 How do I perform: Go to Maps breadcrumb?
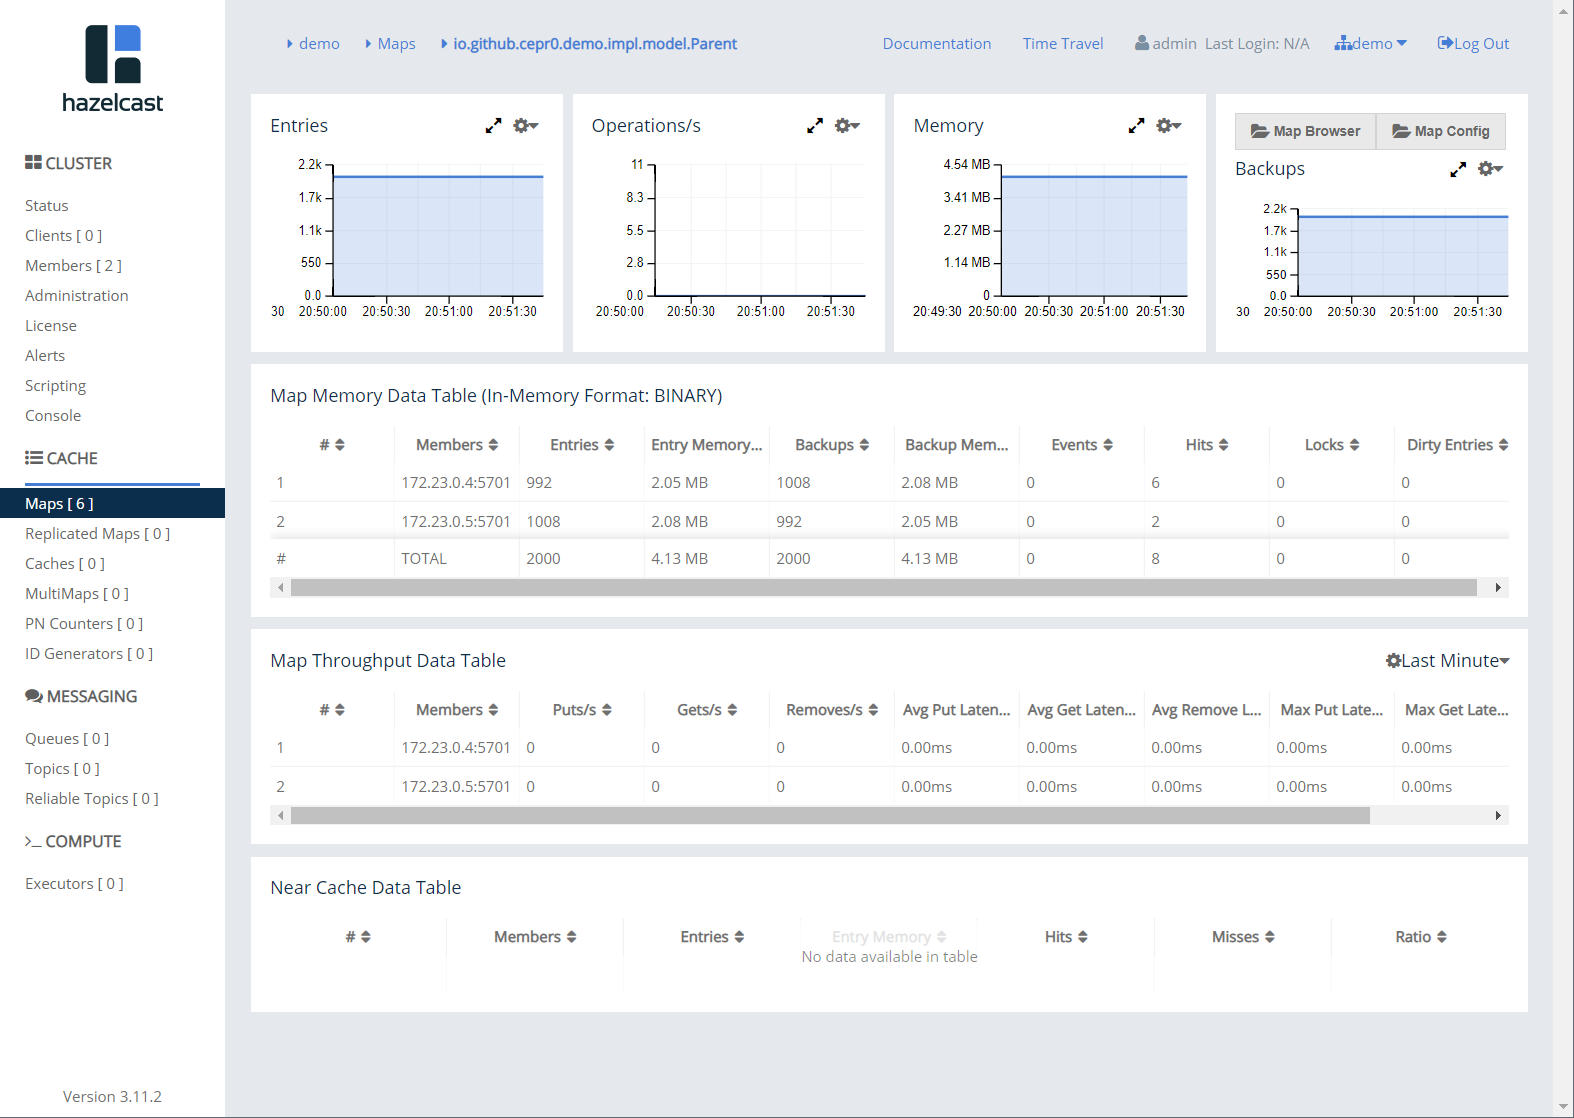coord(396,44)
